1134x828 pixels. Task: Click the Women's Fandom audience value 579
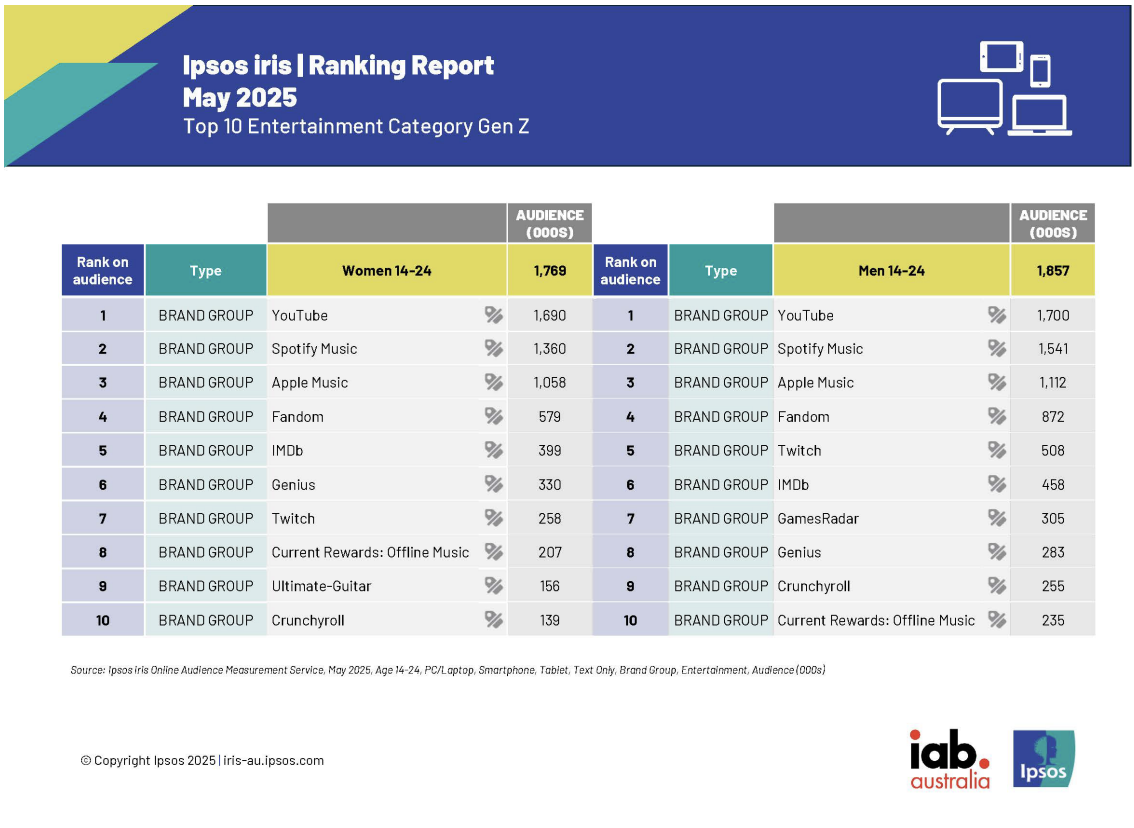tap(550, 417)
